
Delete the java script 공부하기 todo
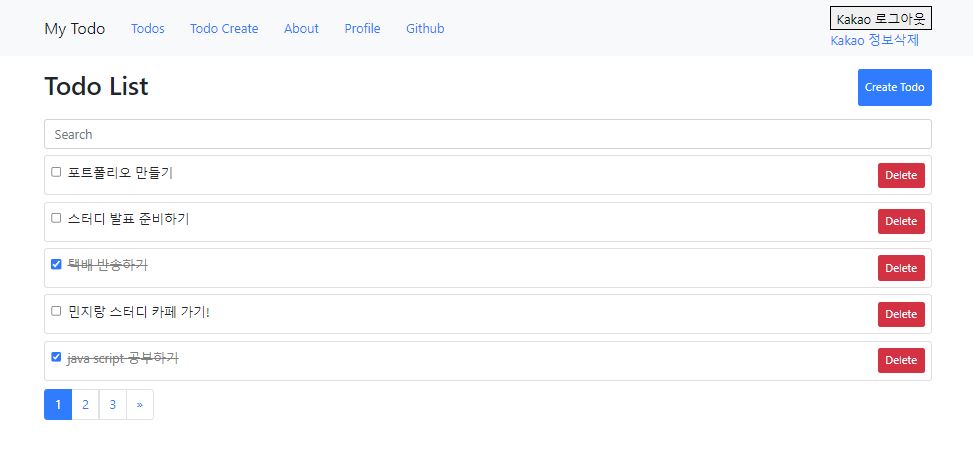point(901,361)
